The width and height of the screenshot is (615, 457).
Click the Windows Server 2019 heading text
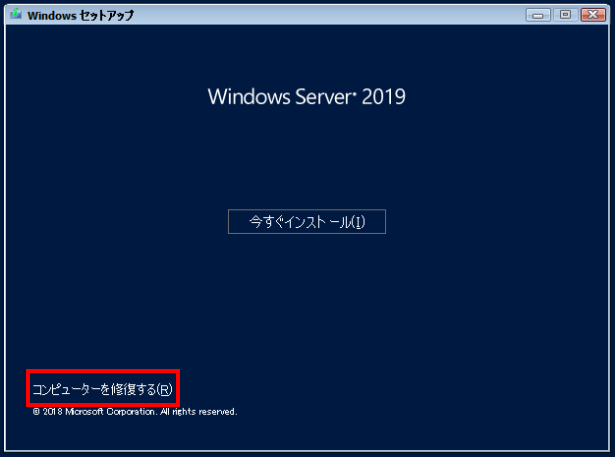click(x=307, y=96)
